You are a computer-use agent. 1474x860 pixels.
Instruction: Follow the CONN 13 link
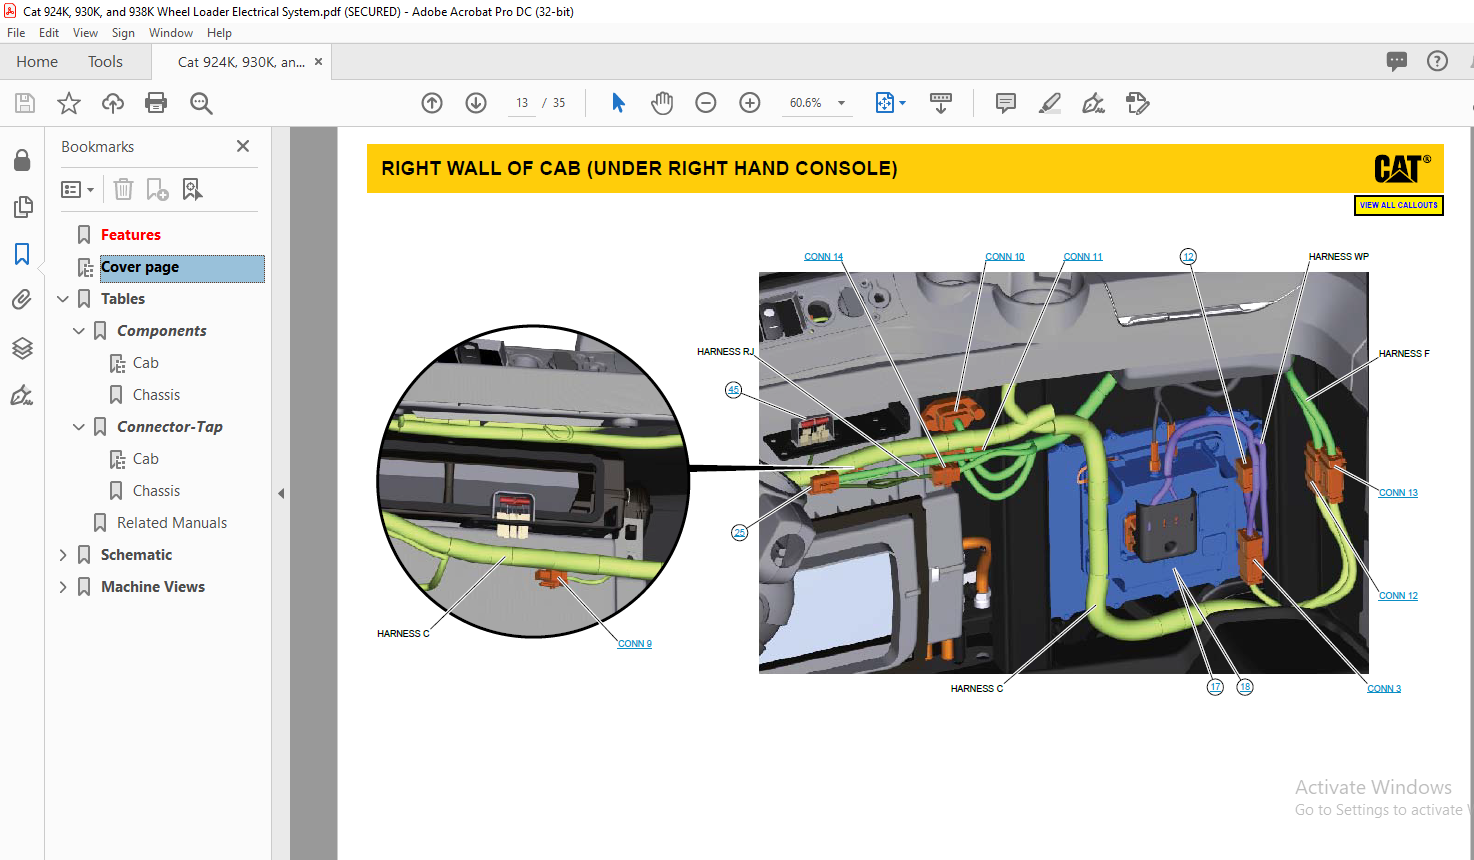pos(1398,493)
